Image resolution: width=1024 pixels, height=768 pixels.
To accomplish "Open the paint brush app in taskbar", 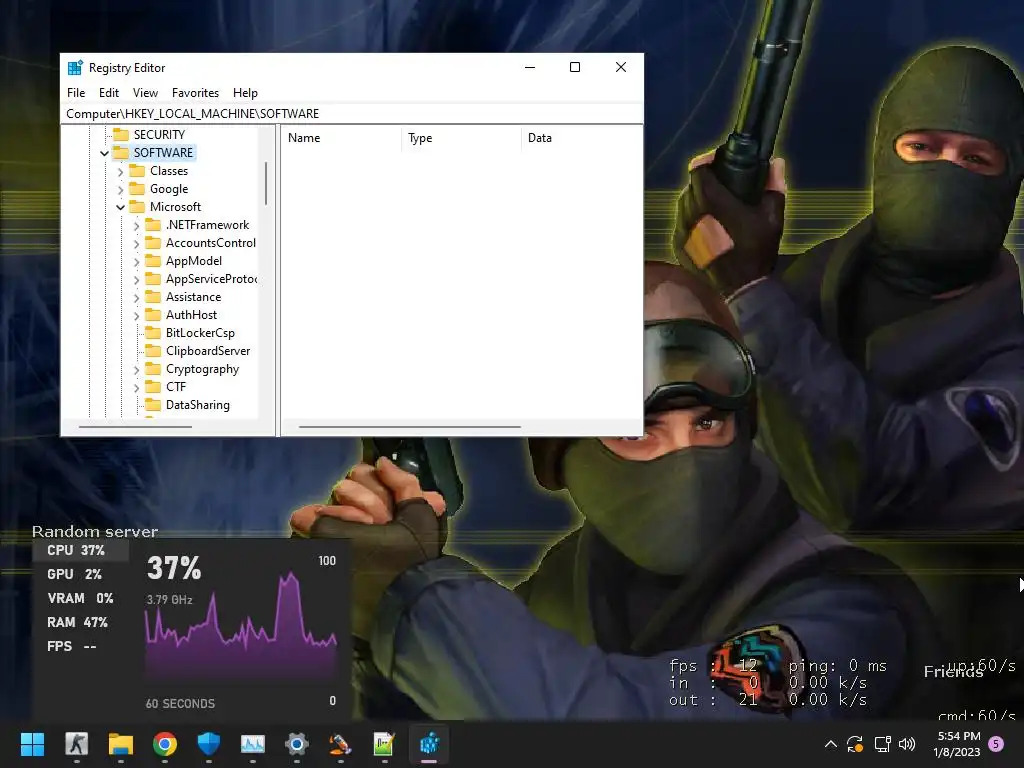I will (x=340, y=744).
